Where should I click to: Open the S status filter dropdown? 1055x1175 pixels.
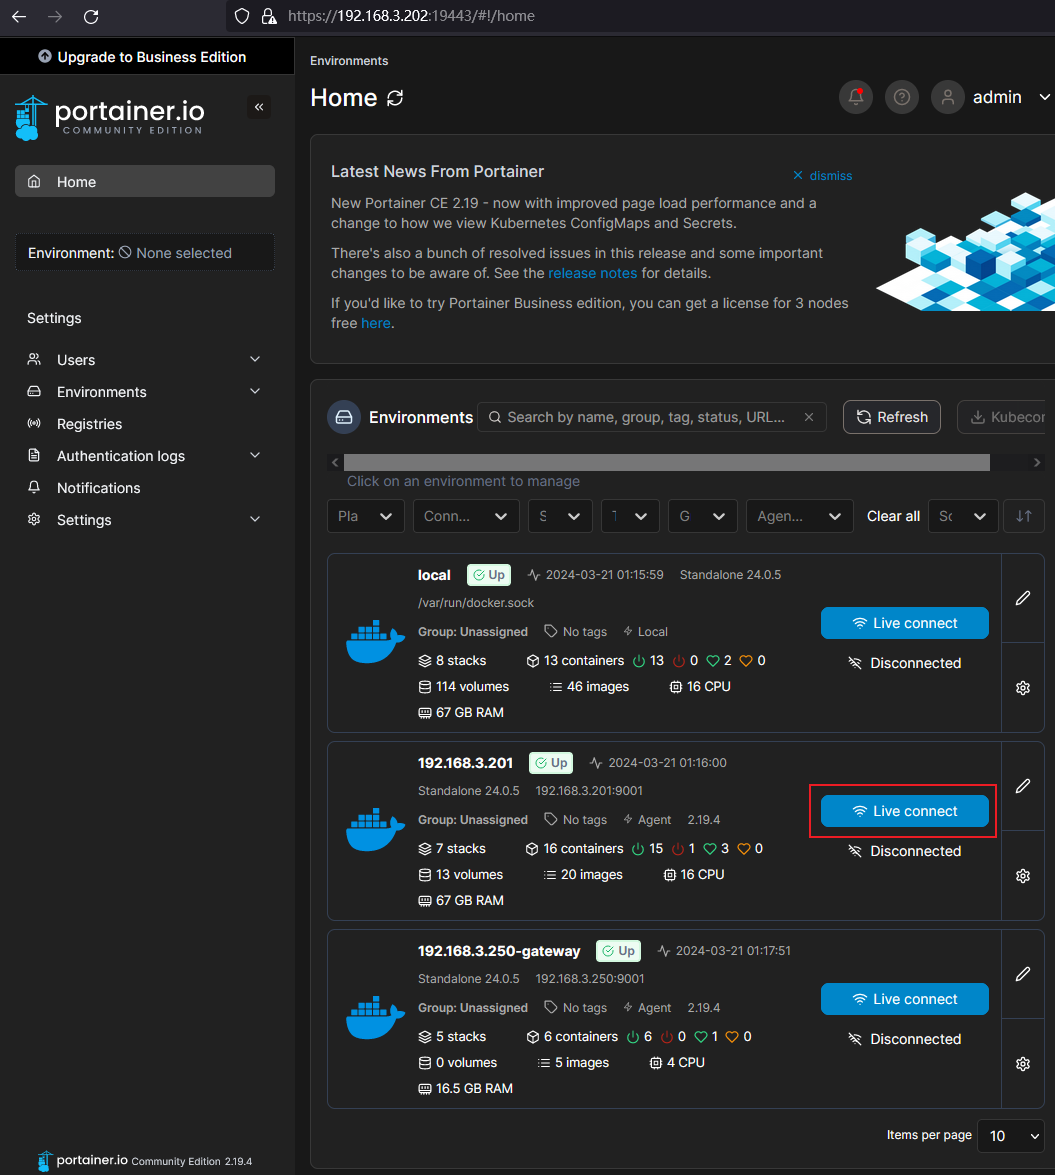click(x=560, y=516)
